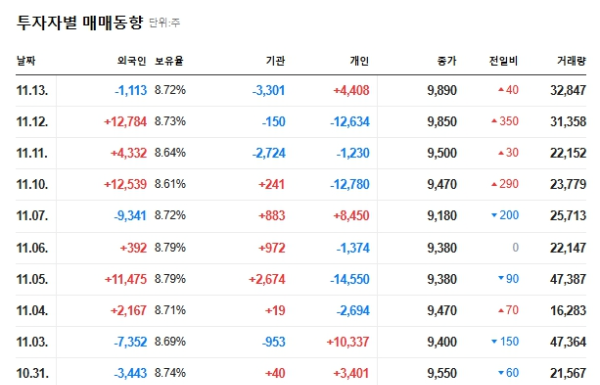
Task: Click institution value +883
Action: (272, 216)
